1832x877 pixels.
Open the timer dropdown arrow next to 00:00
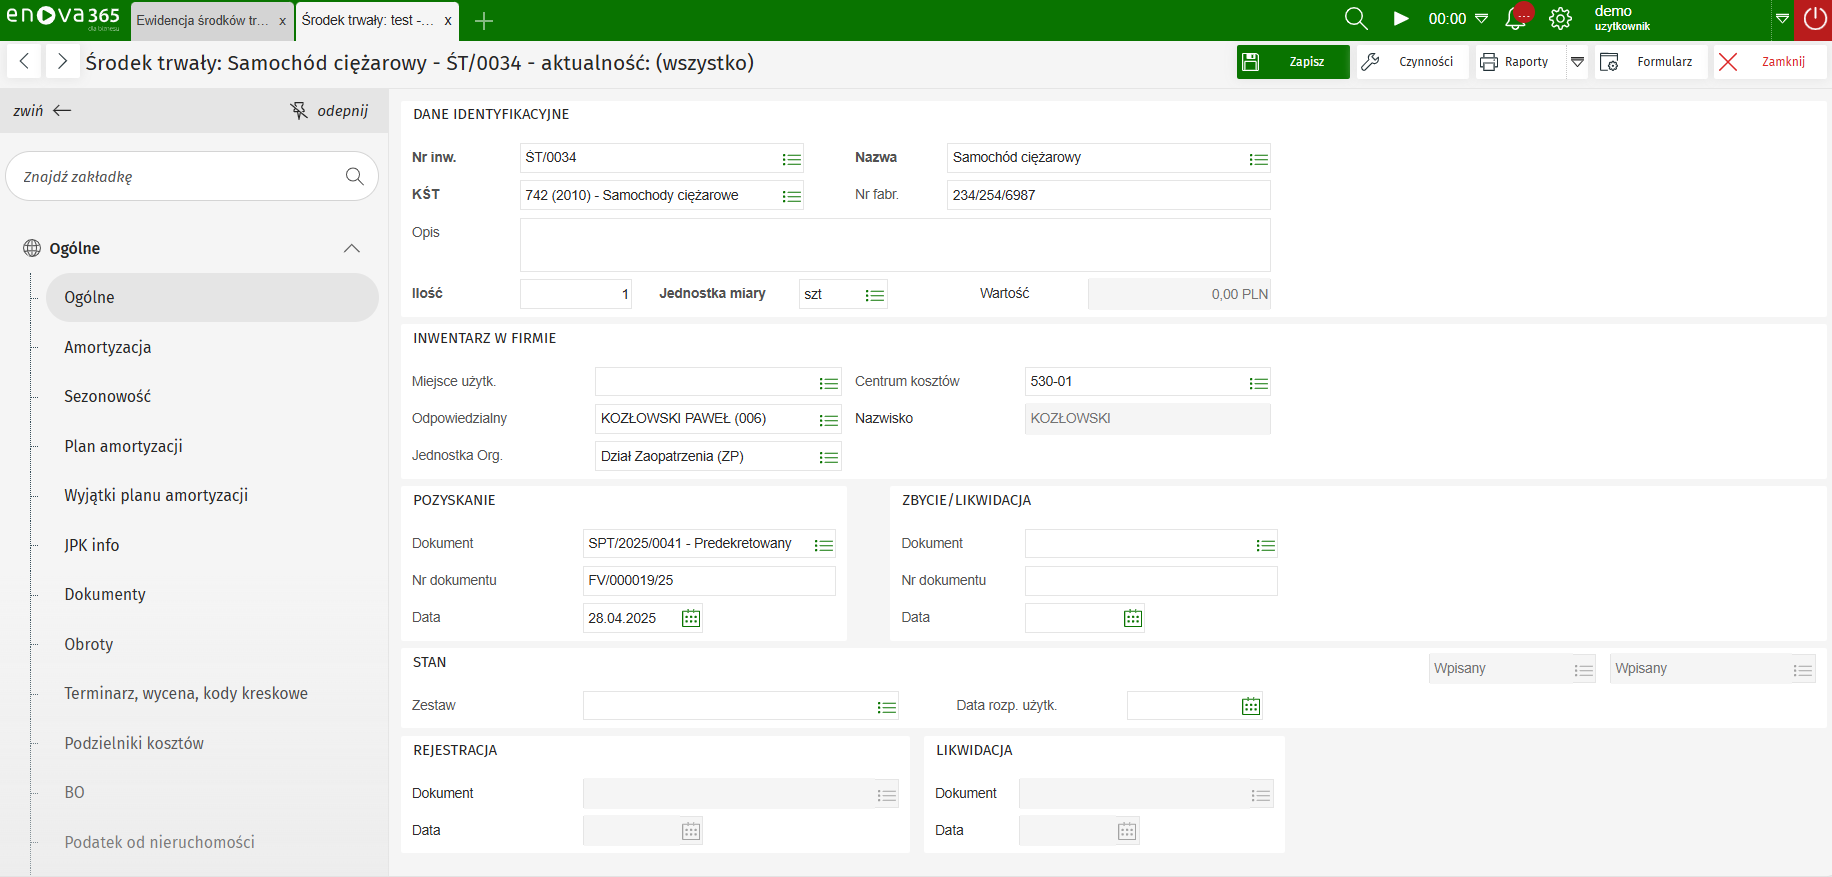pyautogui.click(x=1482, y=19)
